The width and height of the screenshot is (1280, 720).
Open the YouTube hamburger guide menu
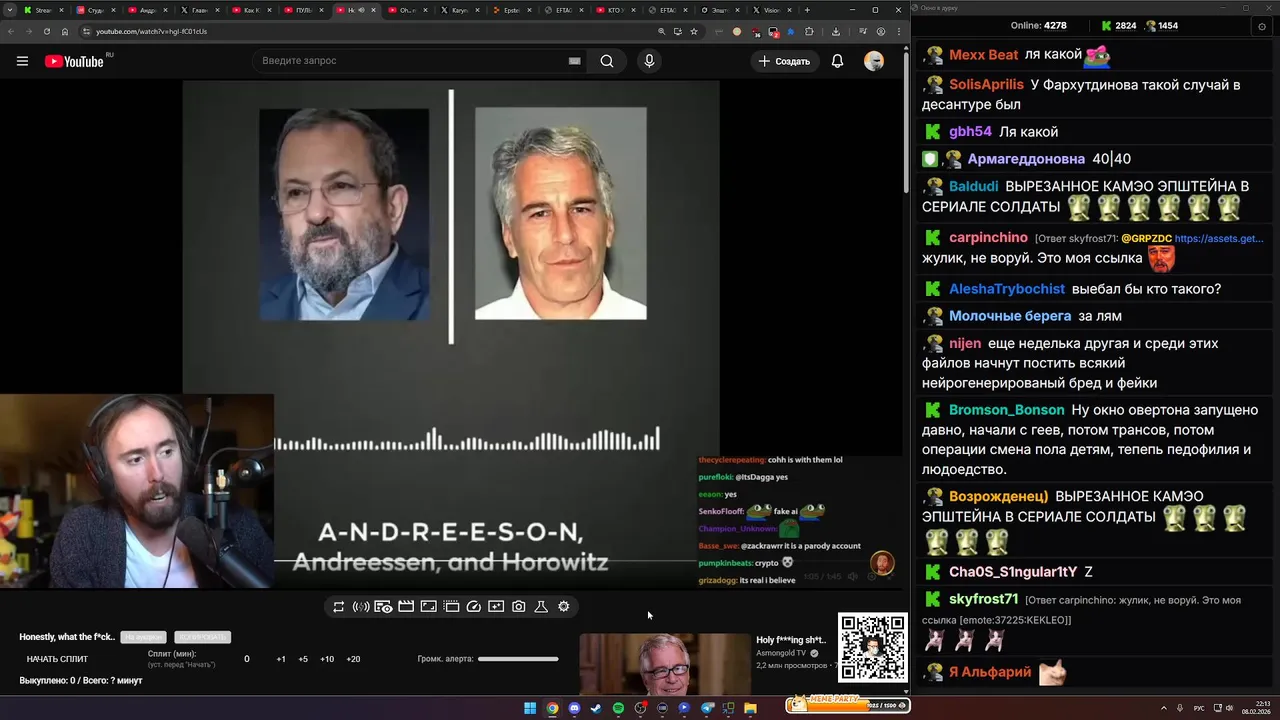(x=22, y=61)
